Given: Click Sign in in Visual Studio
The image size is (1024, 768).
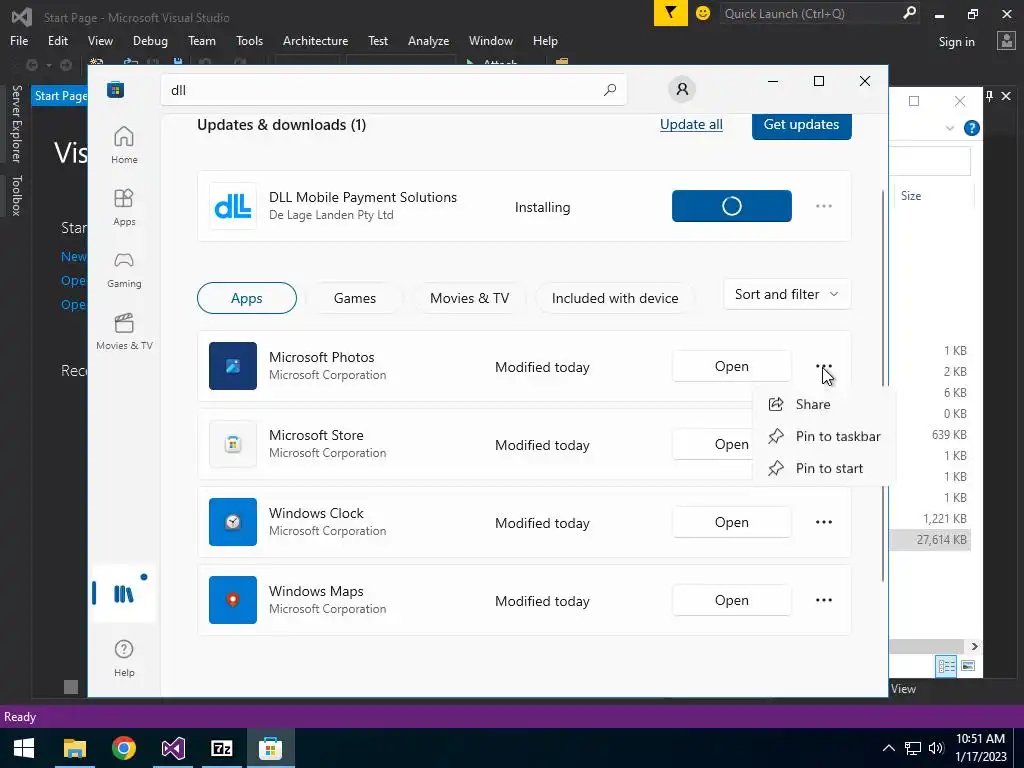Looking at the screenshot, I should point(956,41).
